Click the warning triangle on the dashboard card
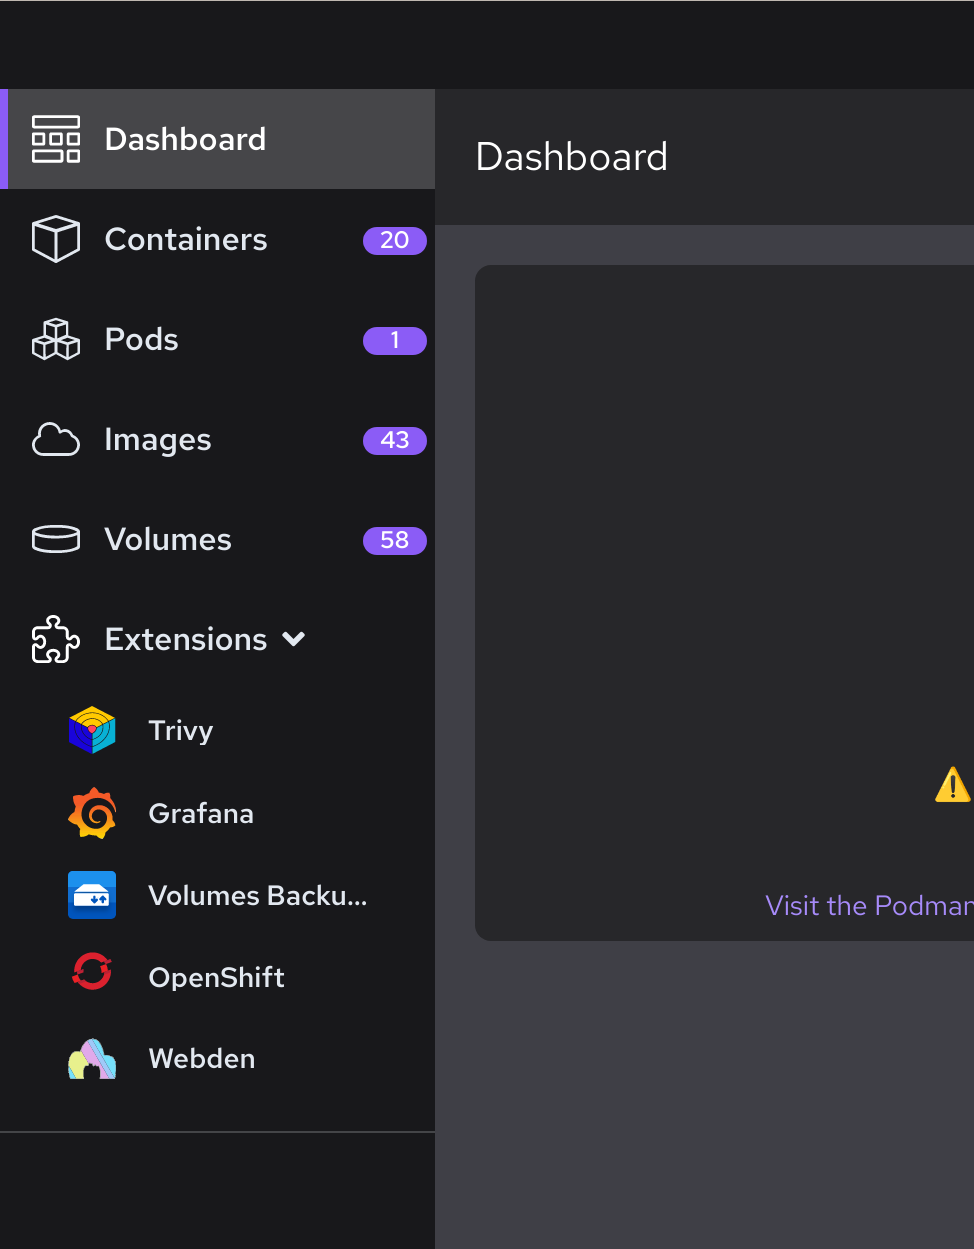The width and height of the screenshot is (974, 1249). click(x=952, y=785)
